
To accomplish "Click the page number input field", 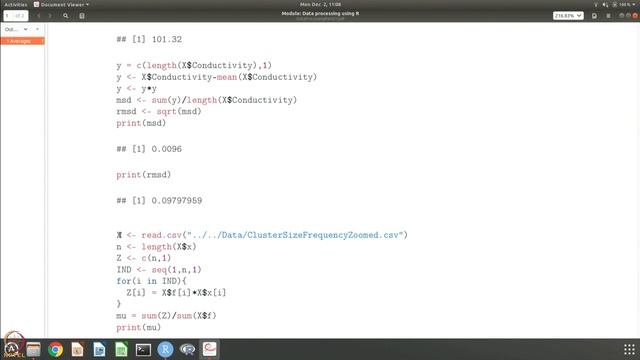I will pyautogui.click(x=16, y=16).
